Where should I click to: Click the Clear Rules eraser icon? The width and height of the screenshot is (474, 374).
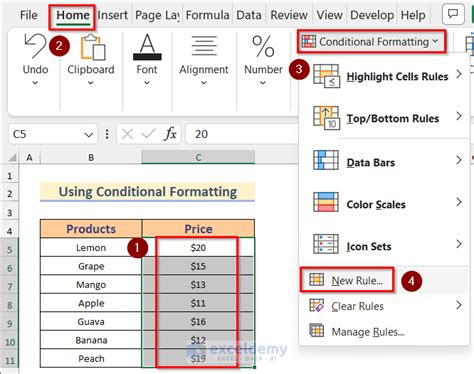(x=316, y=305)
